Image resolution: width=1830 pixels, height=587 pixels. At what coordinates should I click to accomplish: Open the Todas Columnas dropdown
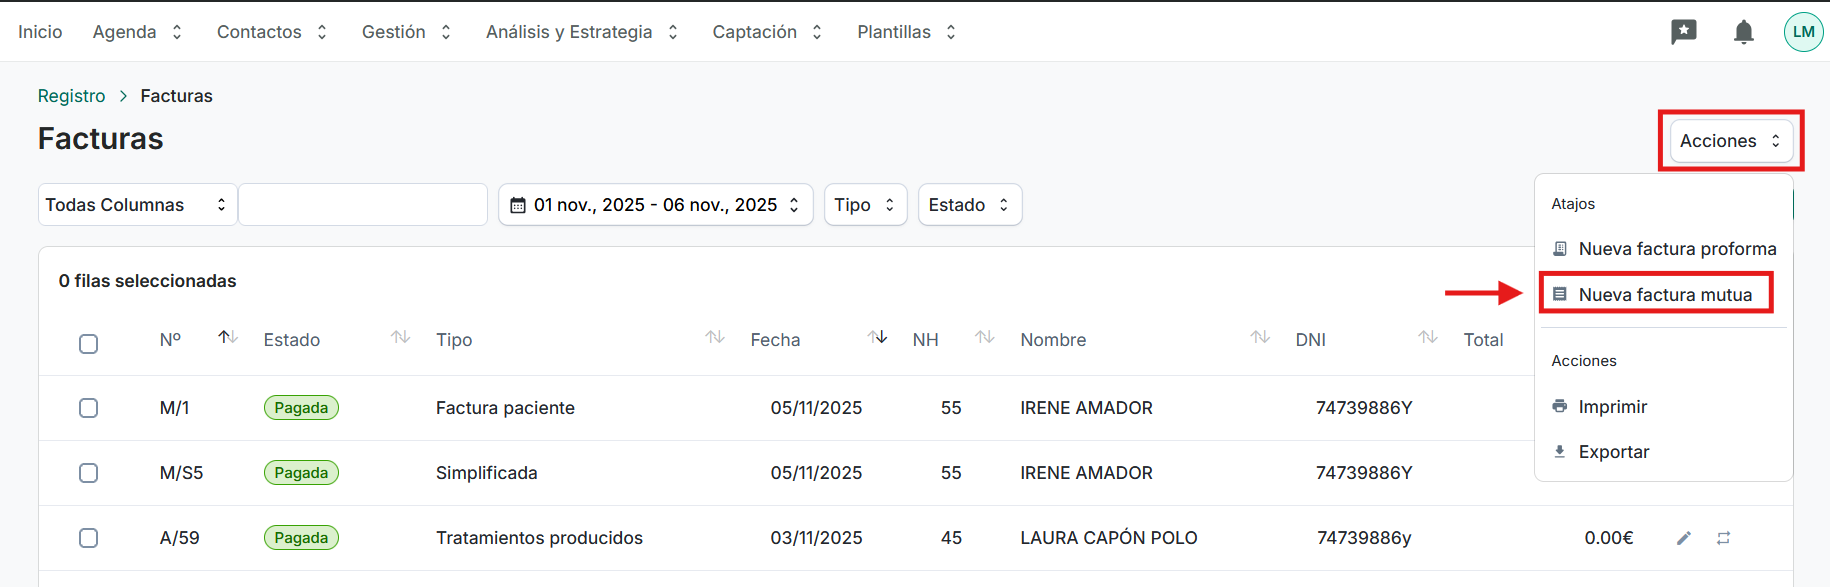click(137, 205)
